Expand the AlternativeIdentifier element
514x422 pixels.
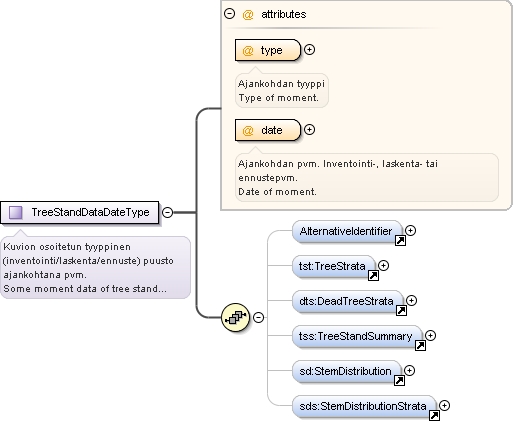pos(411,230)
